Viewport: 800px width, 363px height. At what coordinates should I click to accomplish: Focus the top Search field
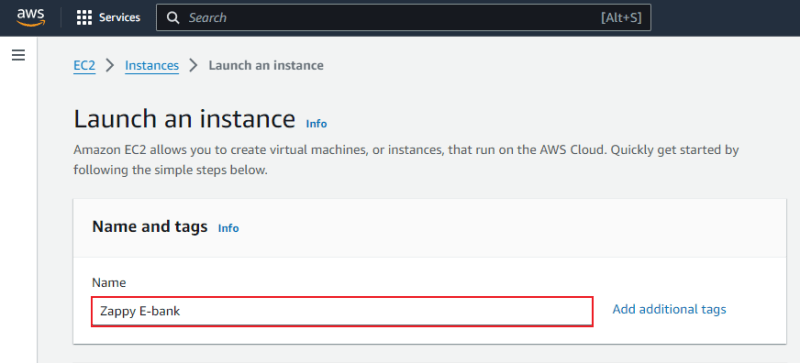403,18
